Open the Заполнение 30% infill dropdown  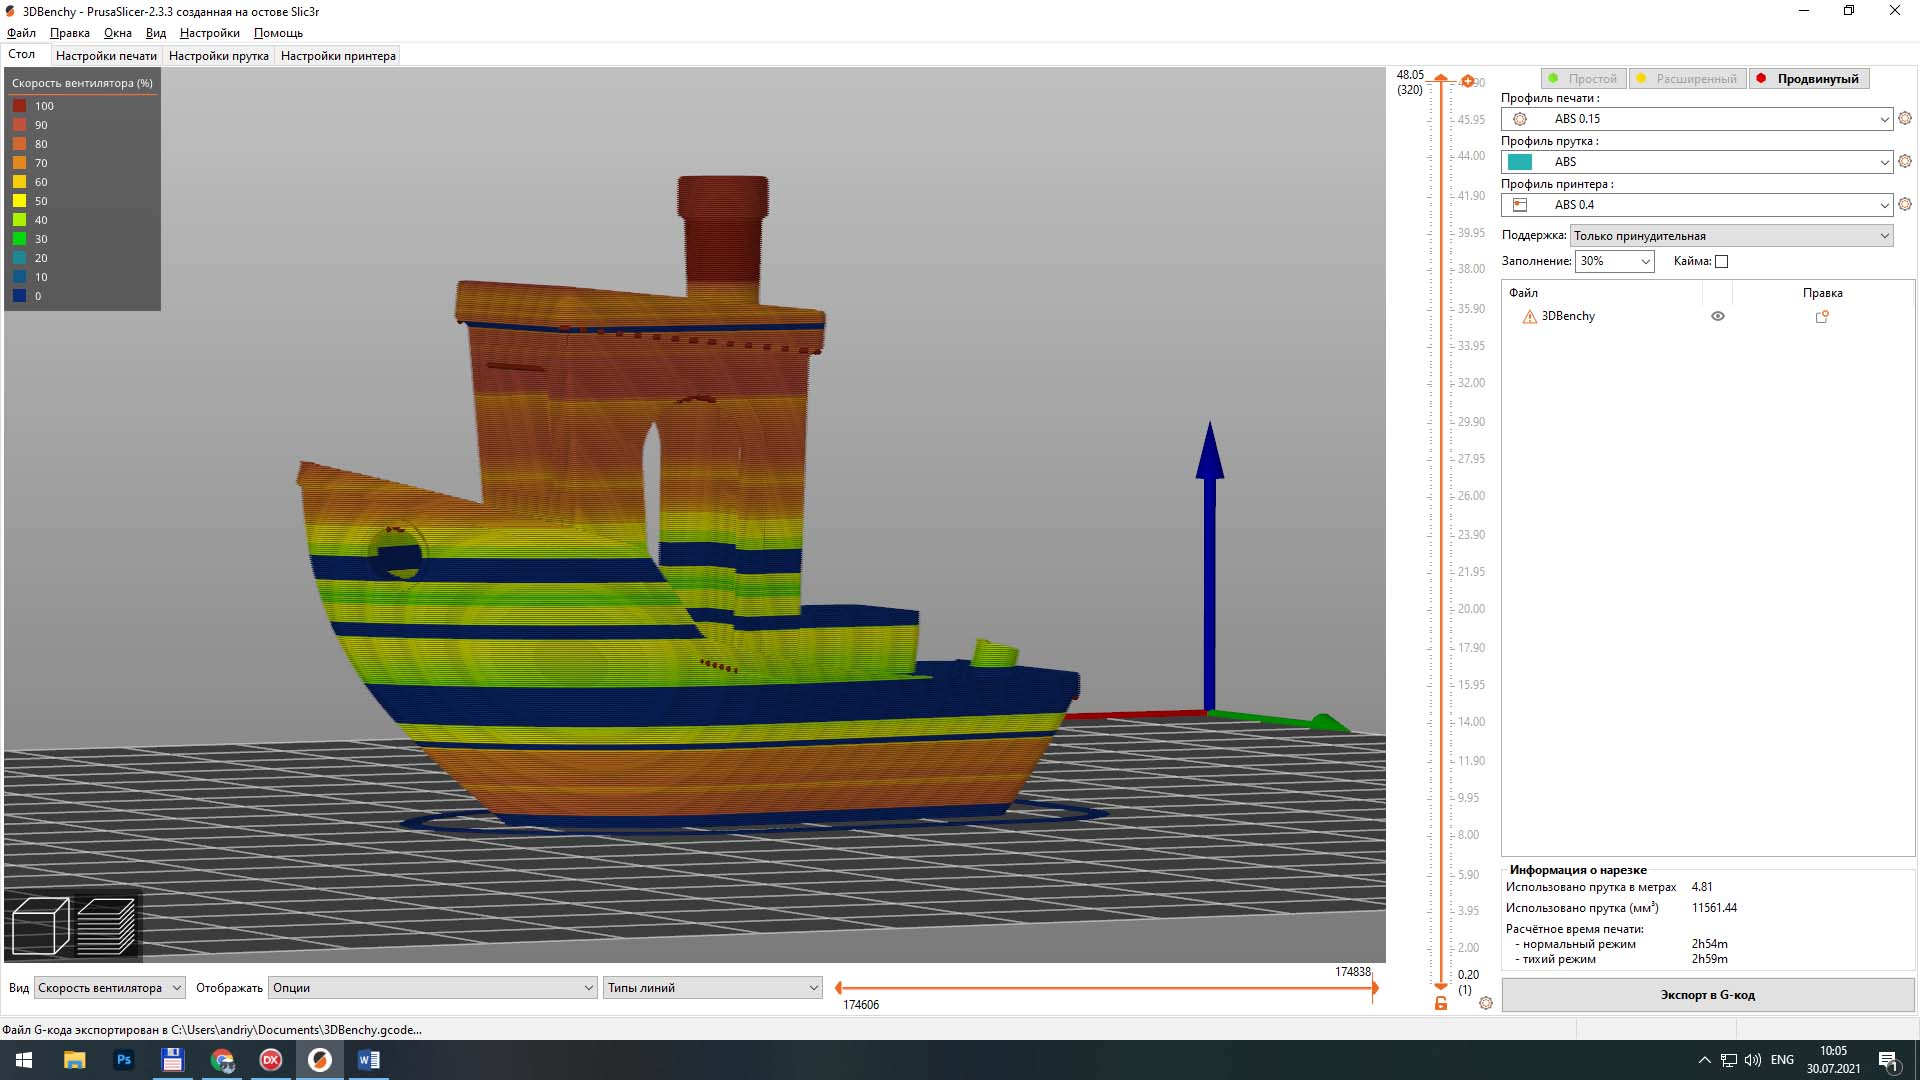pyautogui.click(x=1615, y=261)
